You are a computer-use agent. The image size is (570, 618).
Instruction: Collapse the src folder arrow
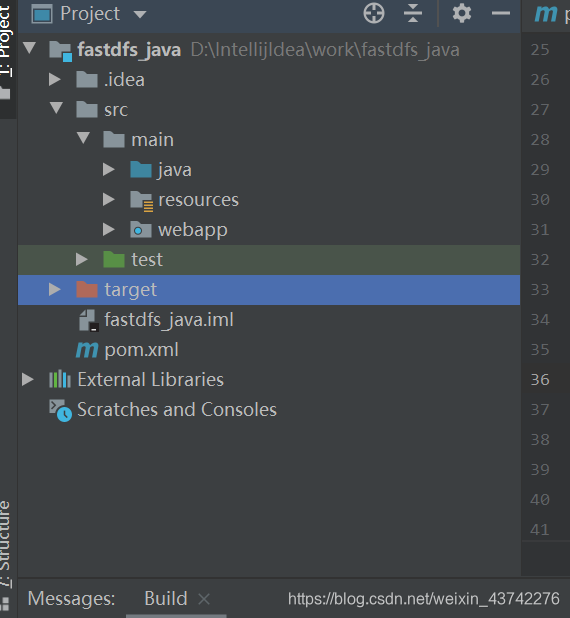[56, 108]
